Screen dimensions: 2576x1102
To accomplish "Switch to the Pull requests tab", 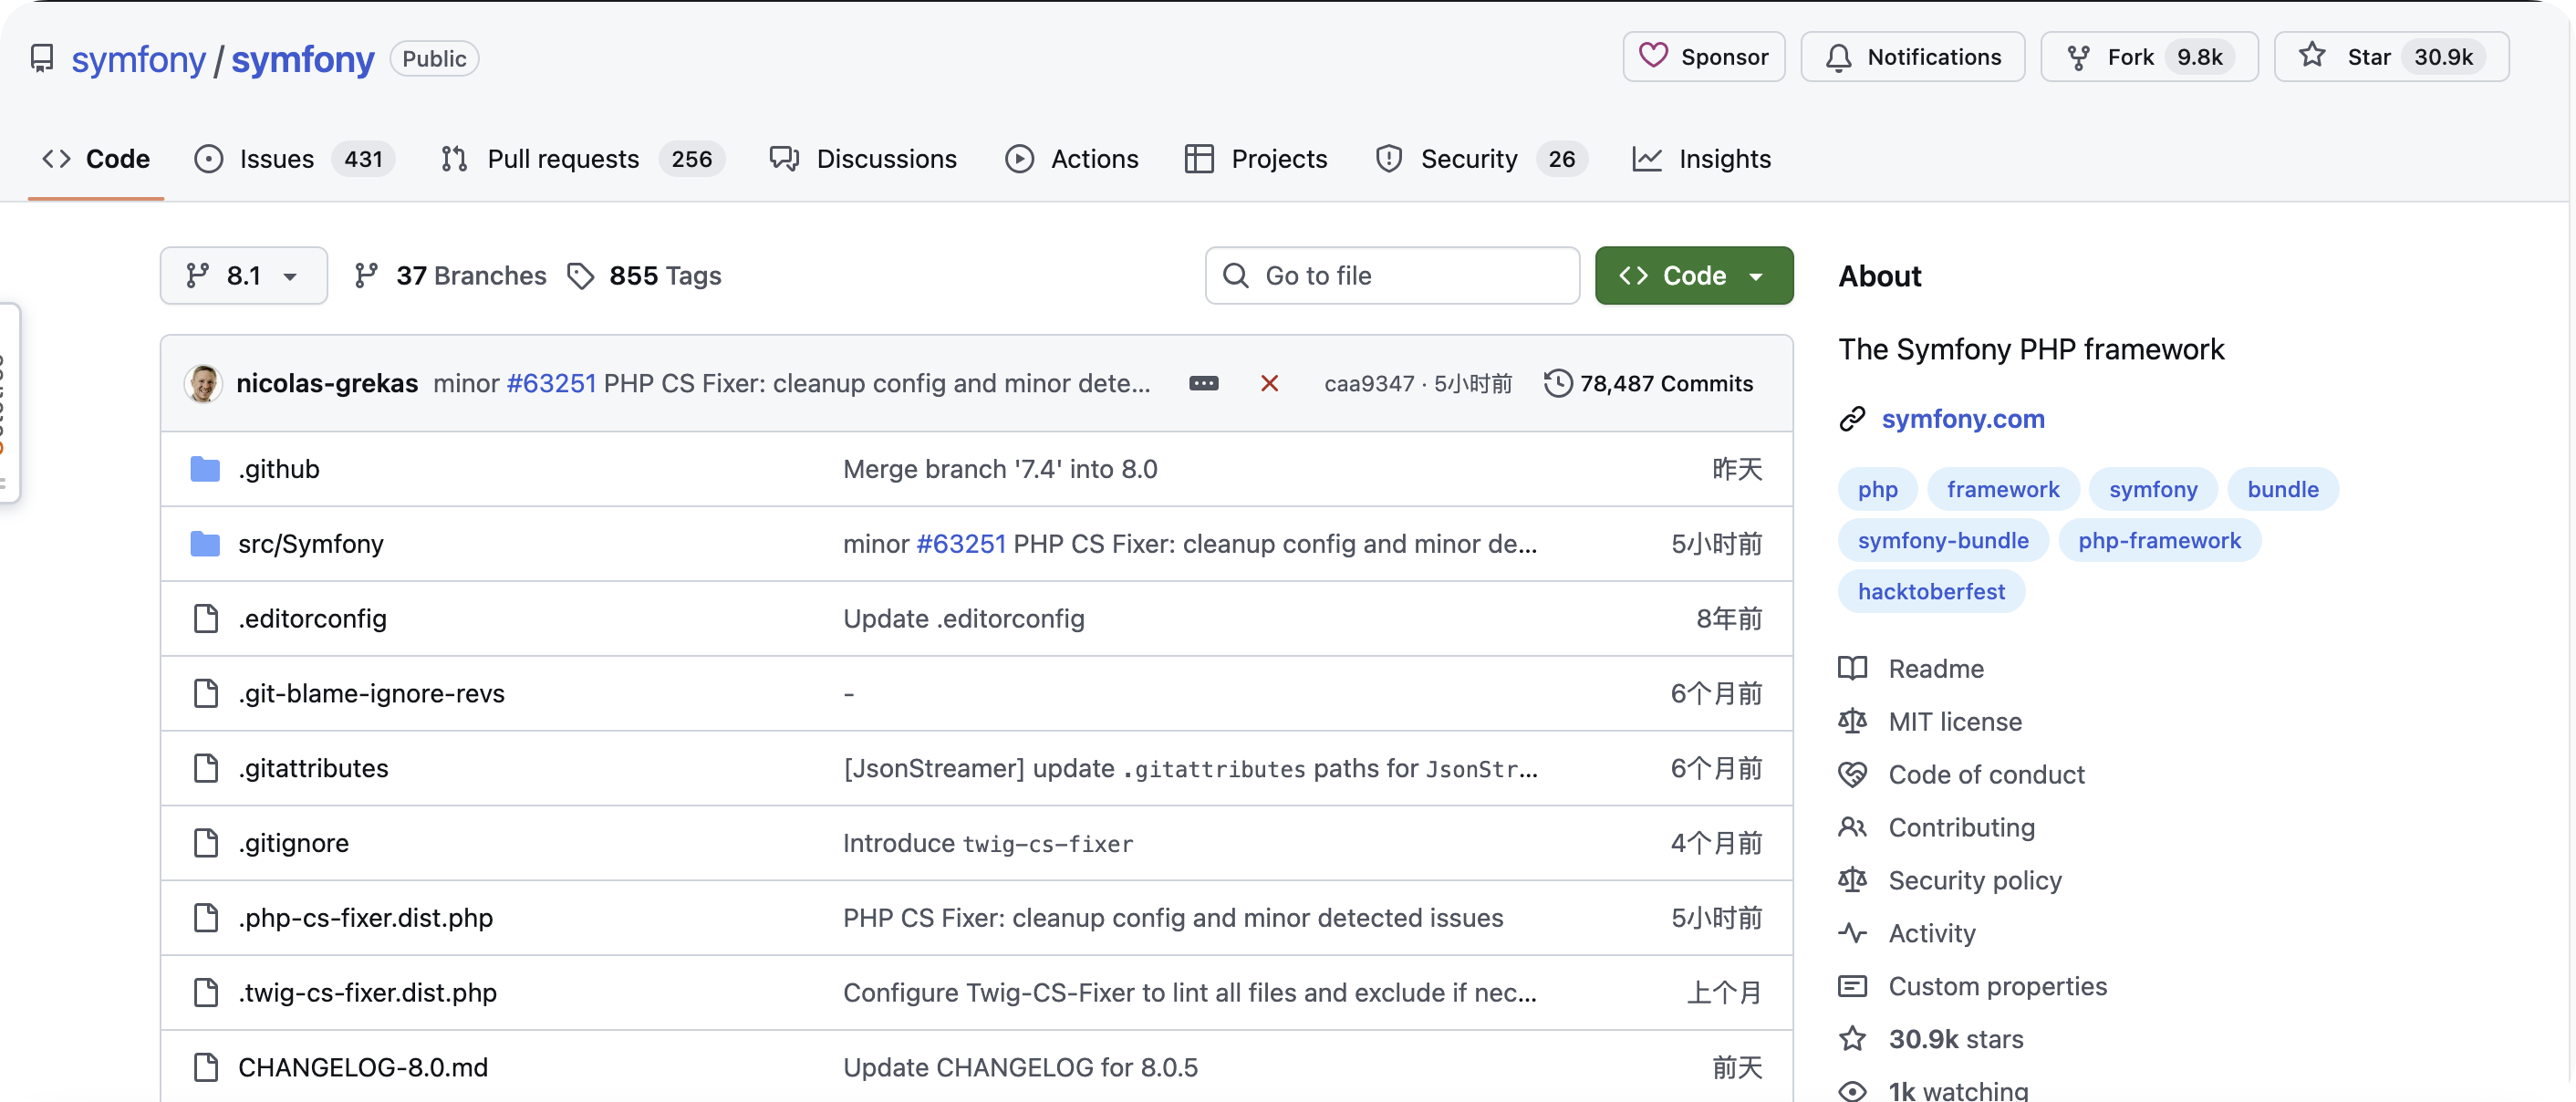I will coord(562,159).
